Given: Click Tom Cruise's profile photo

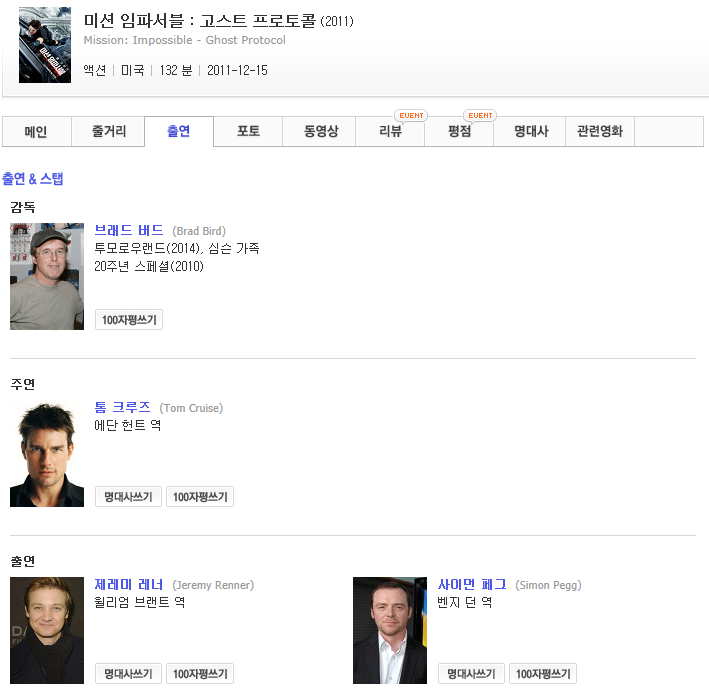Looking at the screenshot, I should pos(47,453).
